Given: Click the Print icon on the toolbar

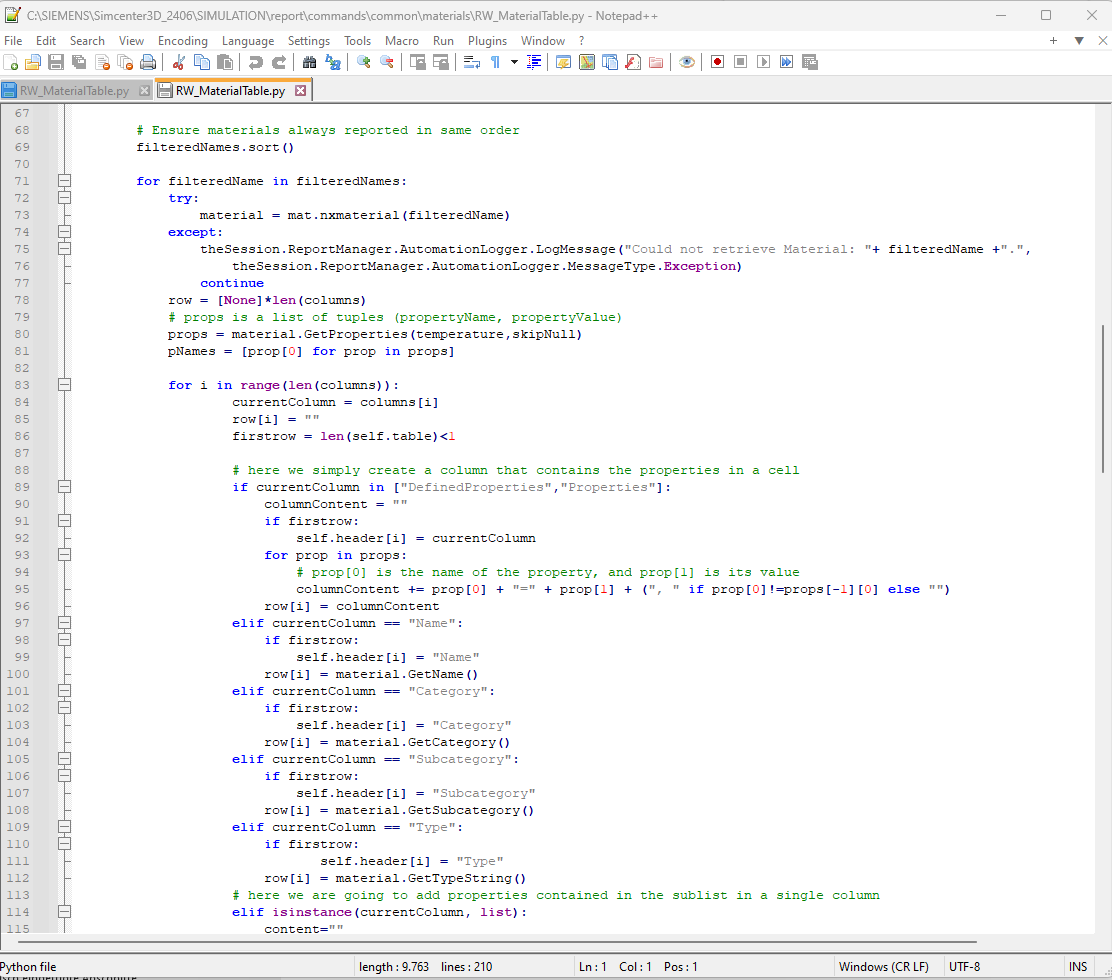Looking at the screenshot, I should click(146, 62).
